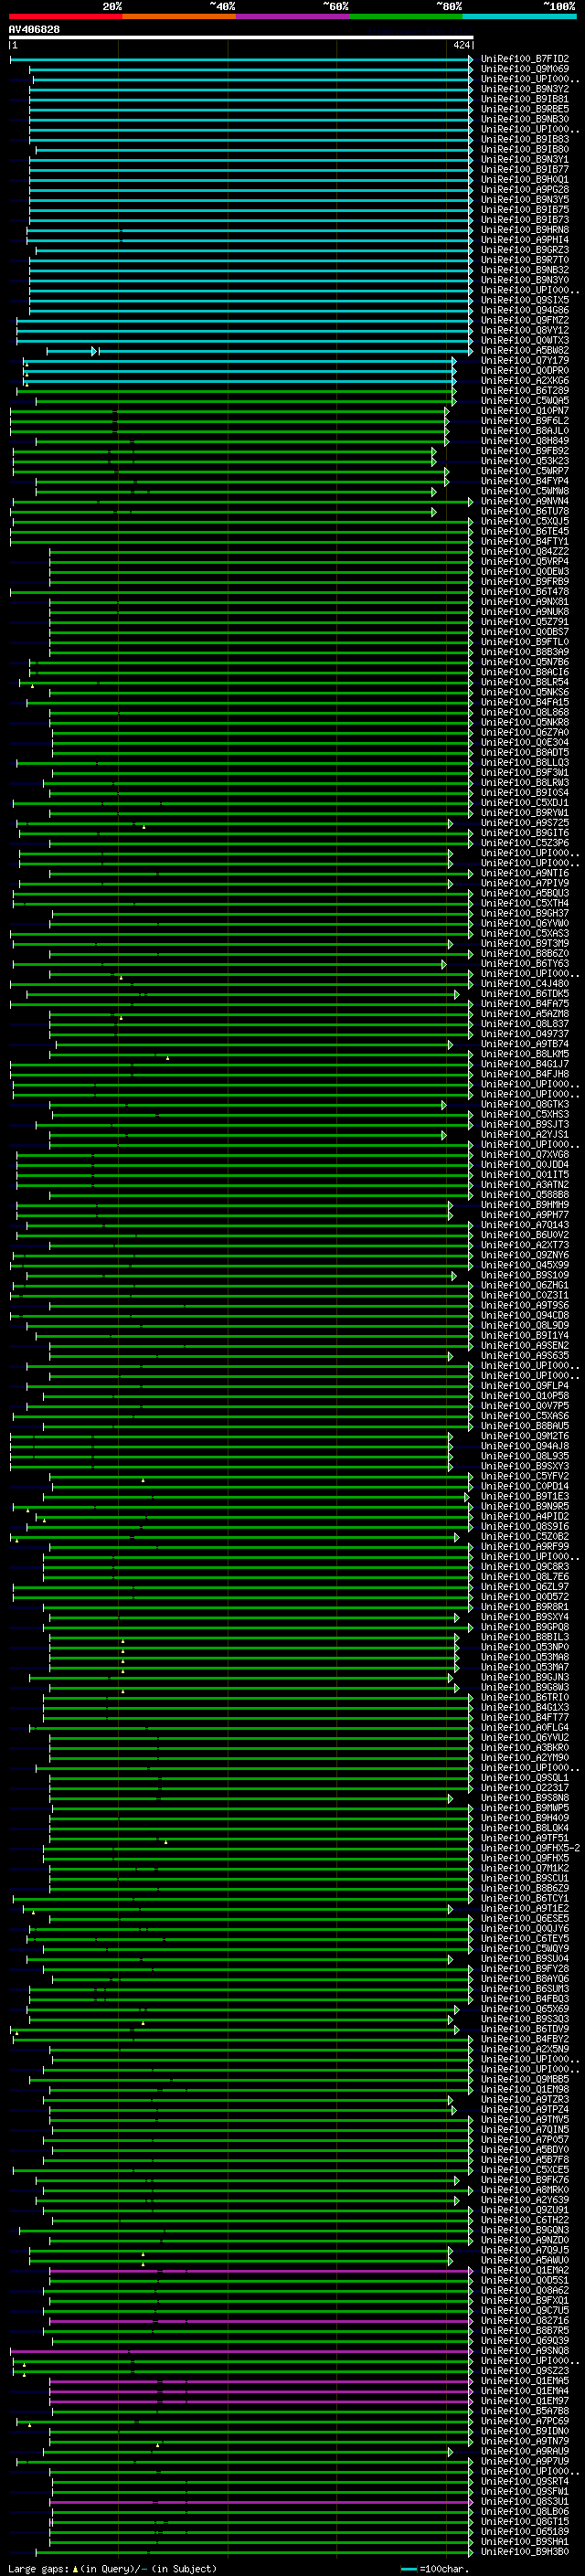
Task: Open hit UniRef100_B9N3Y2
Action: point(525,89)
